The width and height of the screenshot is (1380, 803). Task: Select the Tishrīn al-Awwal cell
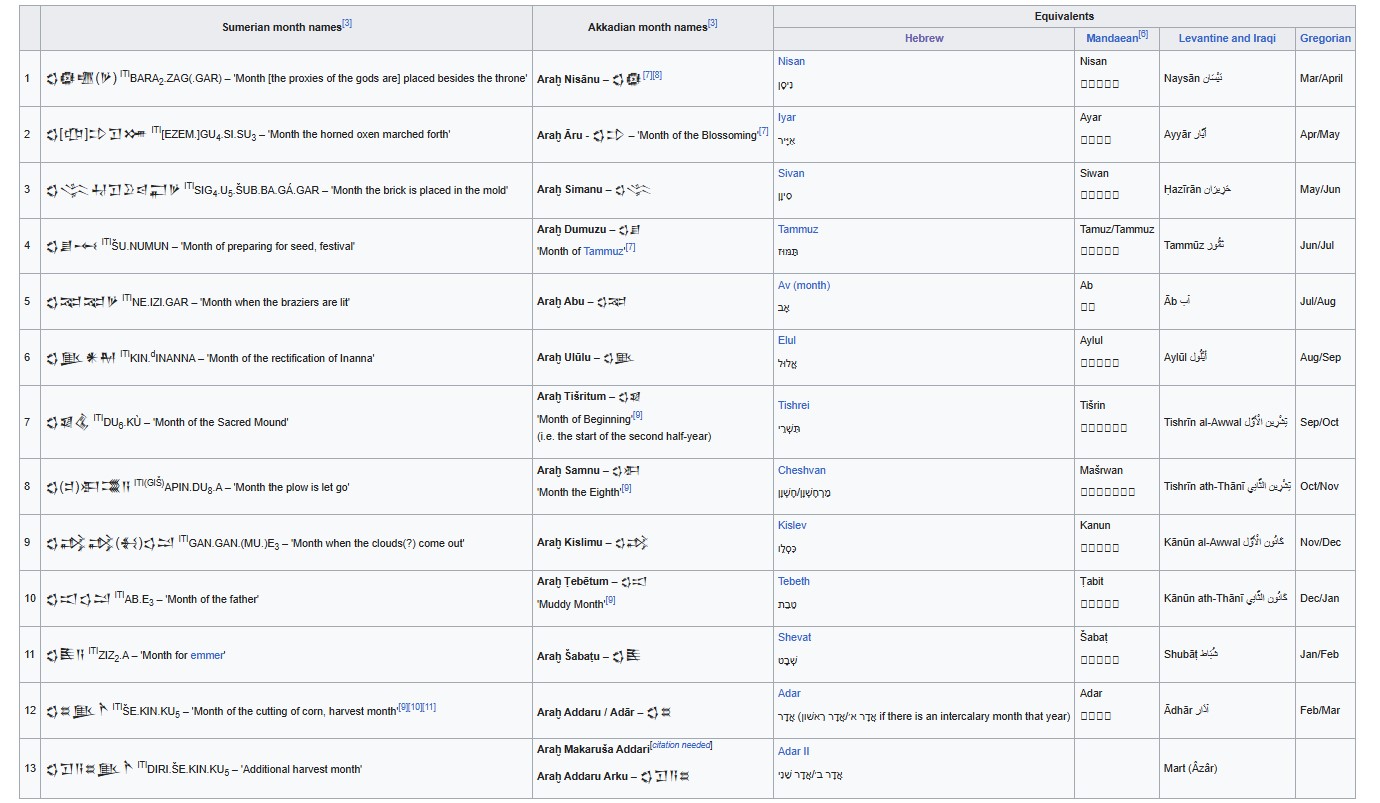pyautogui.click(x=1227, y=422)
